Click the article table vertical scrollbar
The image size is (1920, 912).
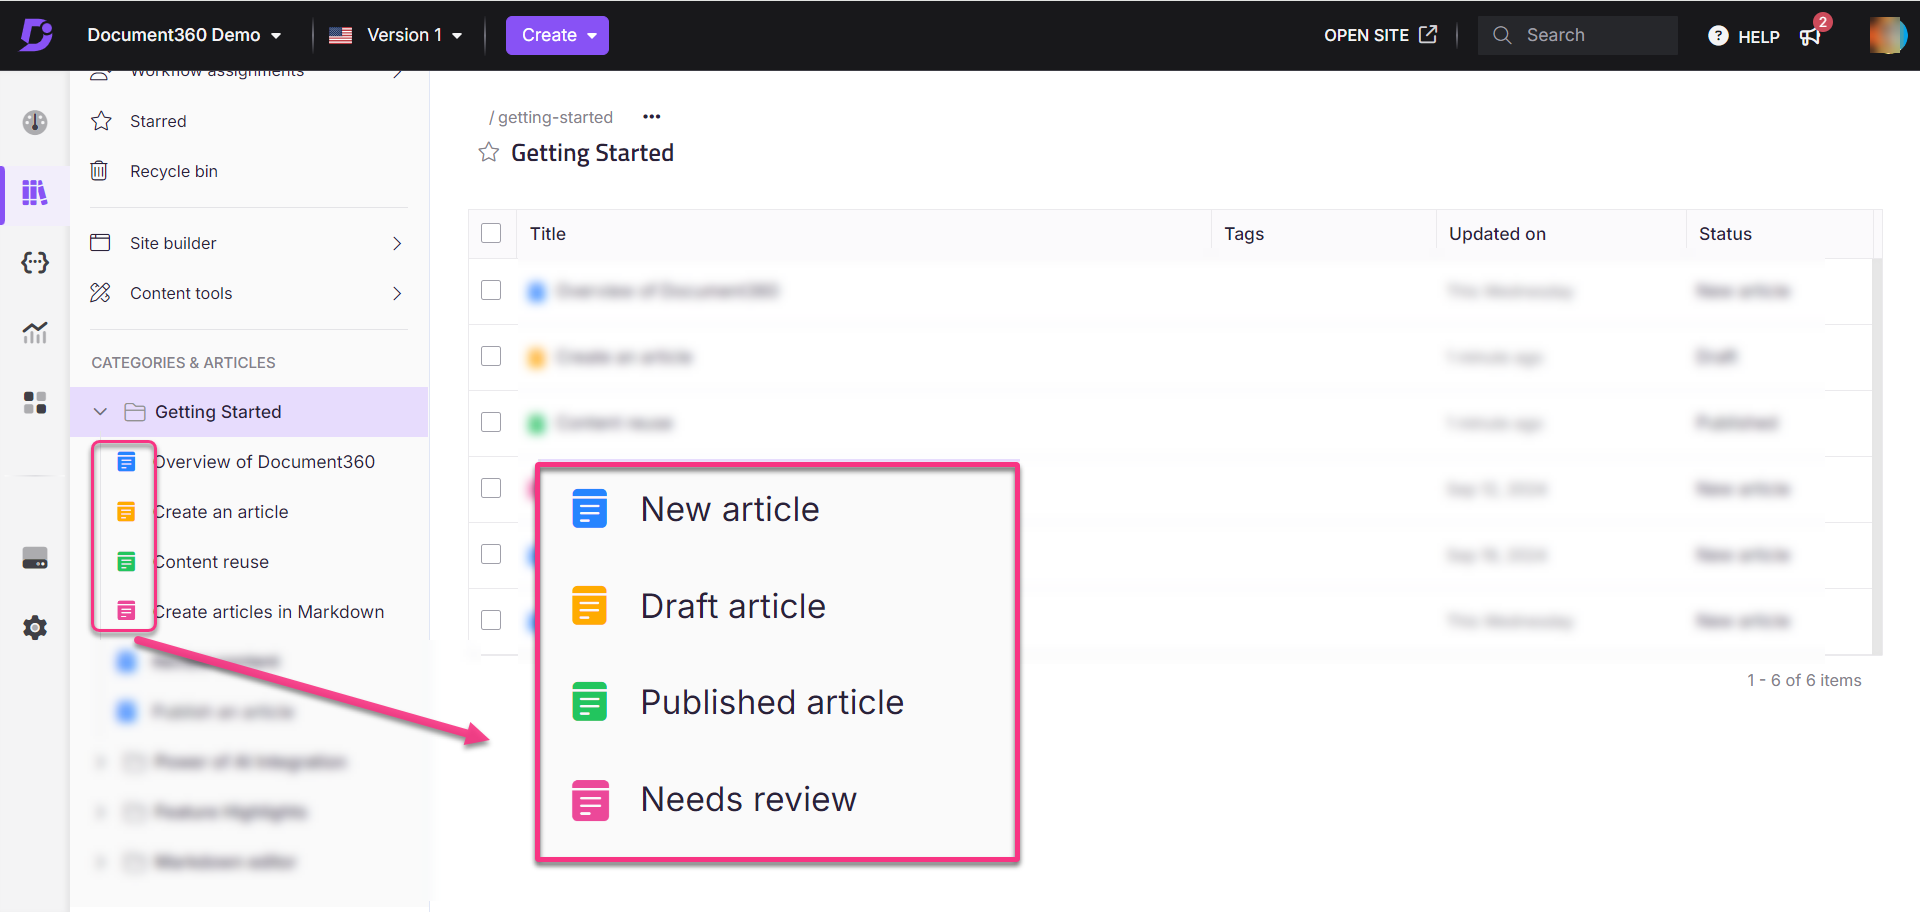tap(1878, 456)
